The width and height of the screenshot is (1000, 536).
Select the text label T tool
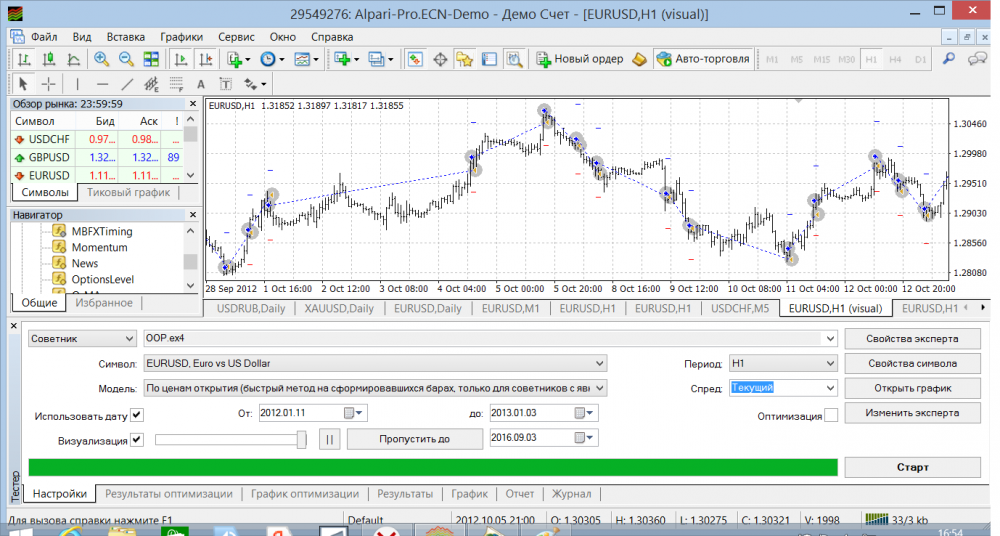[x=226, y=84]
